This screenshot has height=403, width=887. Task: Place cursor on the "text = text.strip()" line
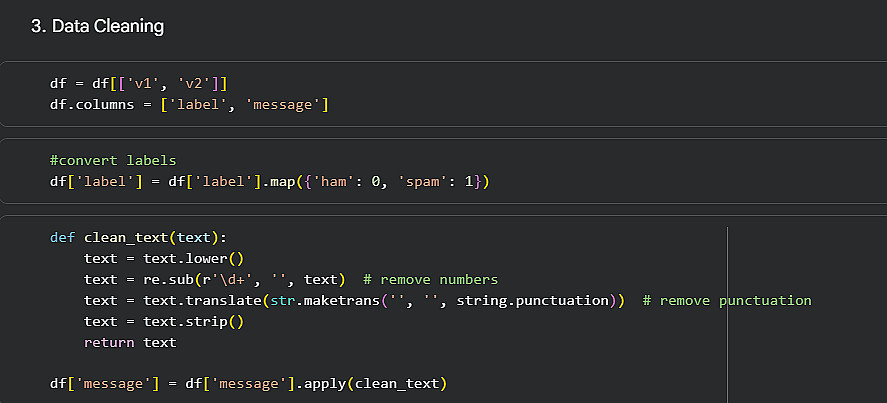pos(163,321)
